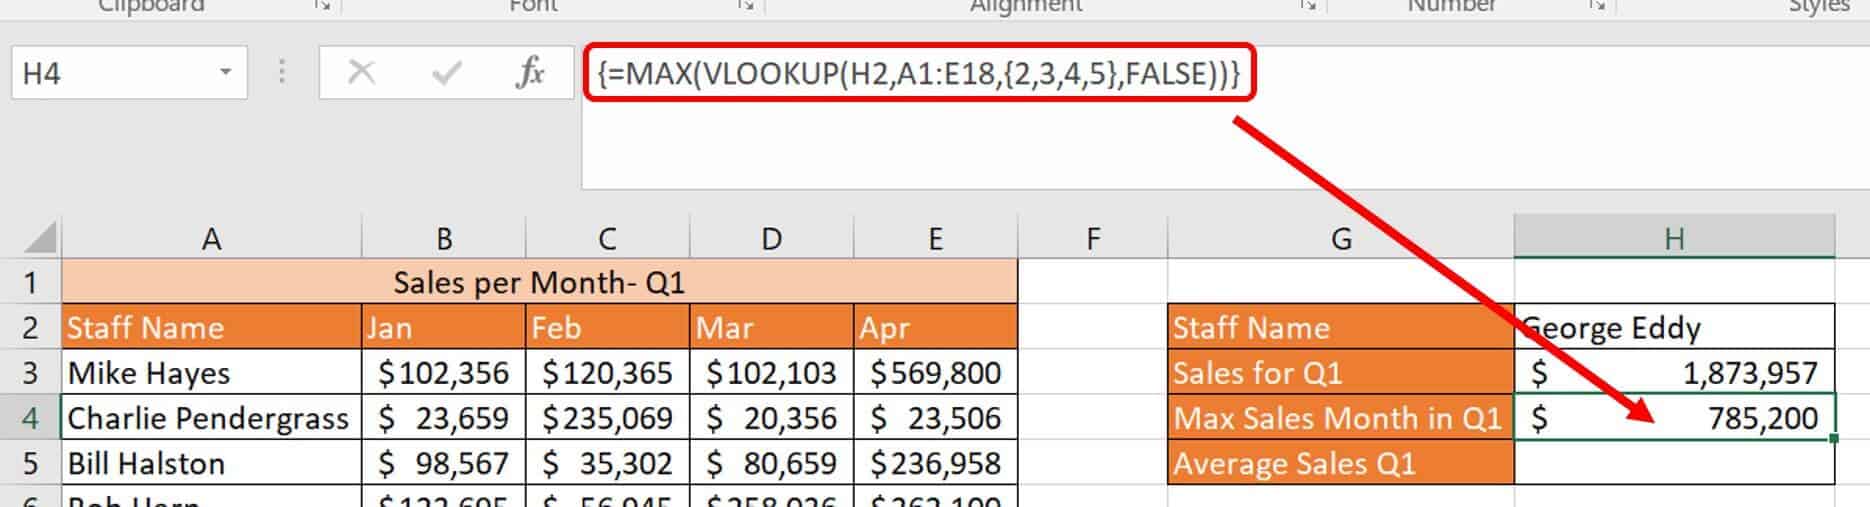This screenshot has height=507, width=1870.
Task: Select row 1 header
Action: 30,282
